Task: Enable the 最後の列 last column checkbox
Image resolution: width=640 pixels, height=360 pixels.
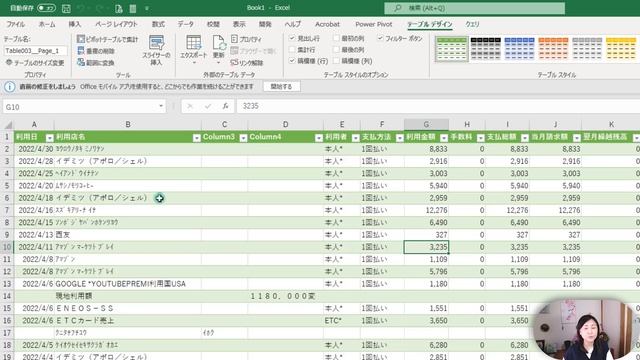Action: click(x=336, y=49)
